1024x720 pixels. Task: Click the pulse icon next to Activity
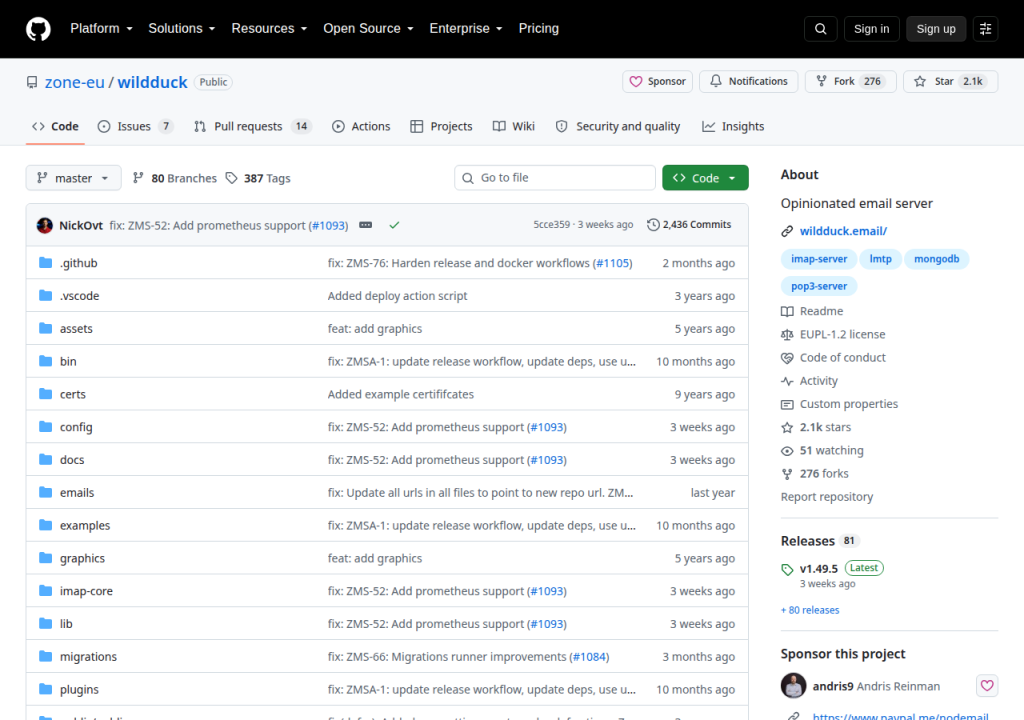pos(787,381)
